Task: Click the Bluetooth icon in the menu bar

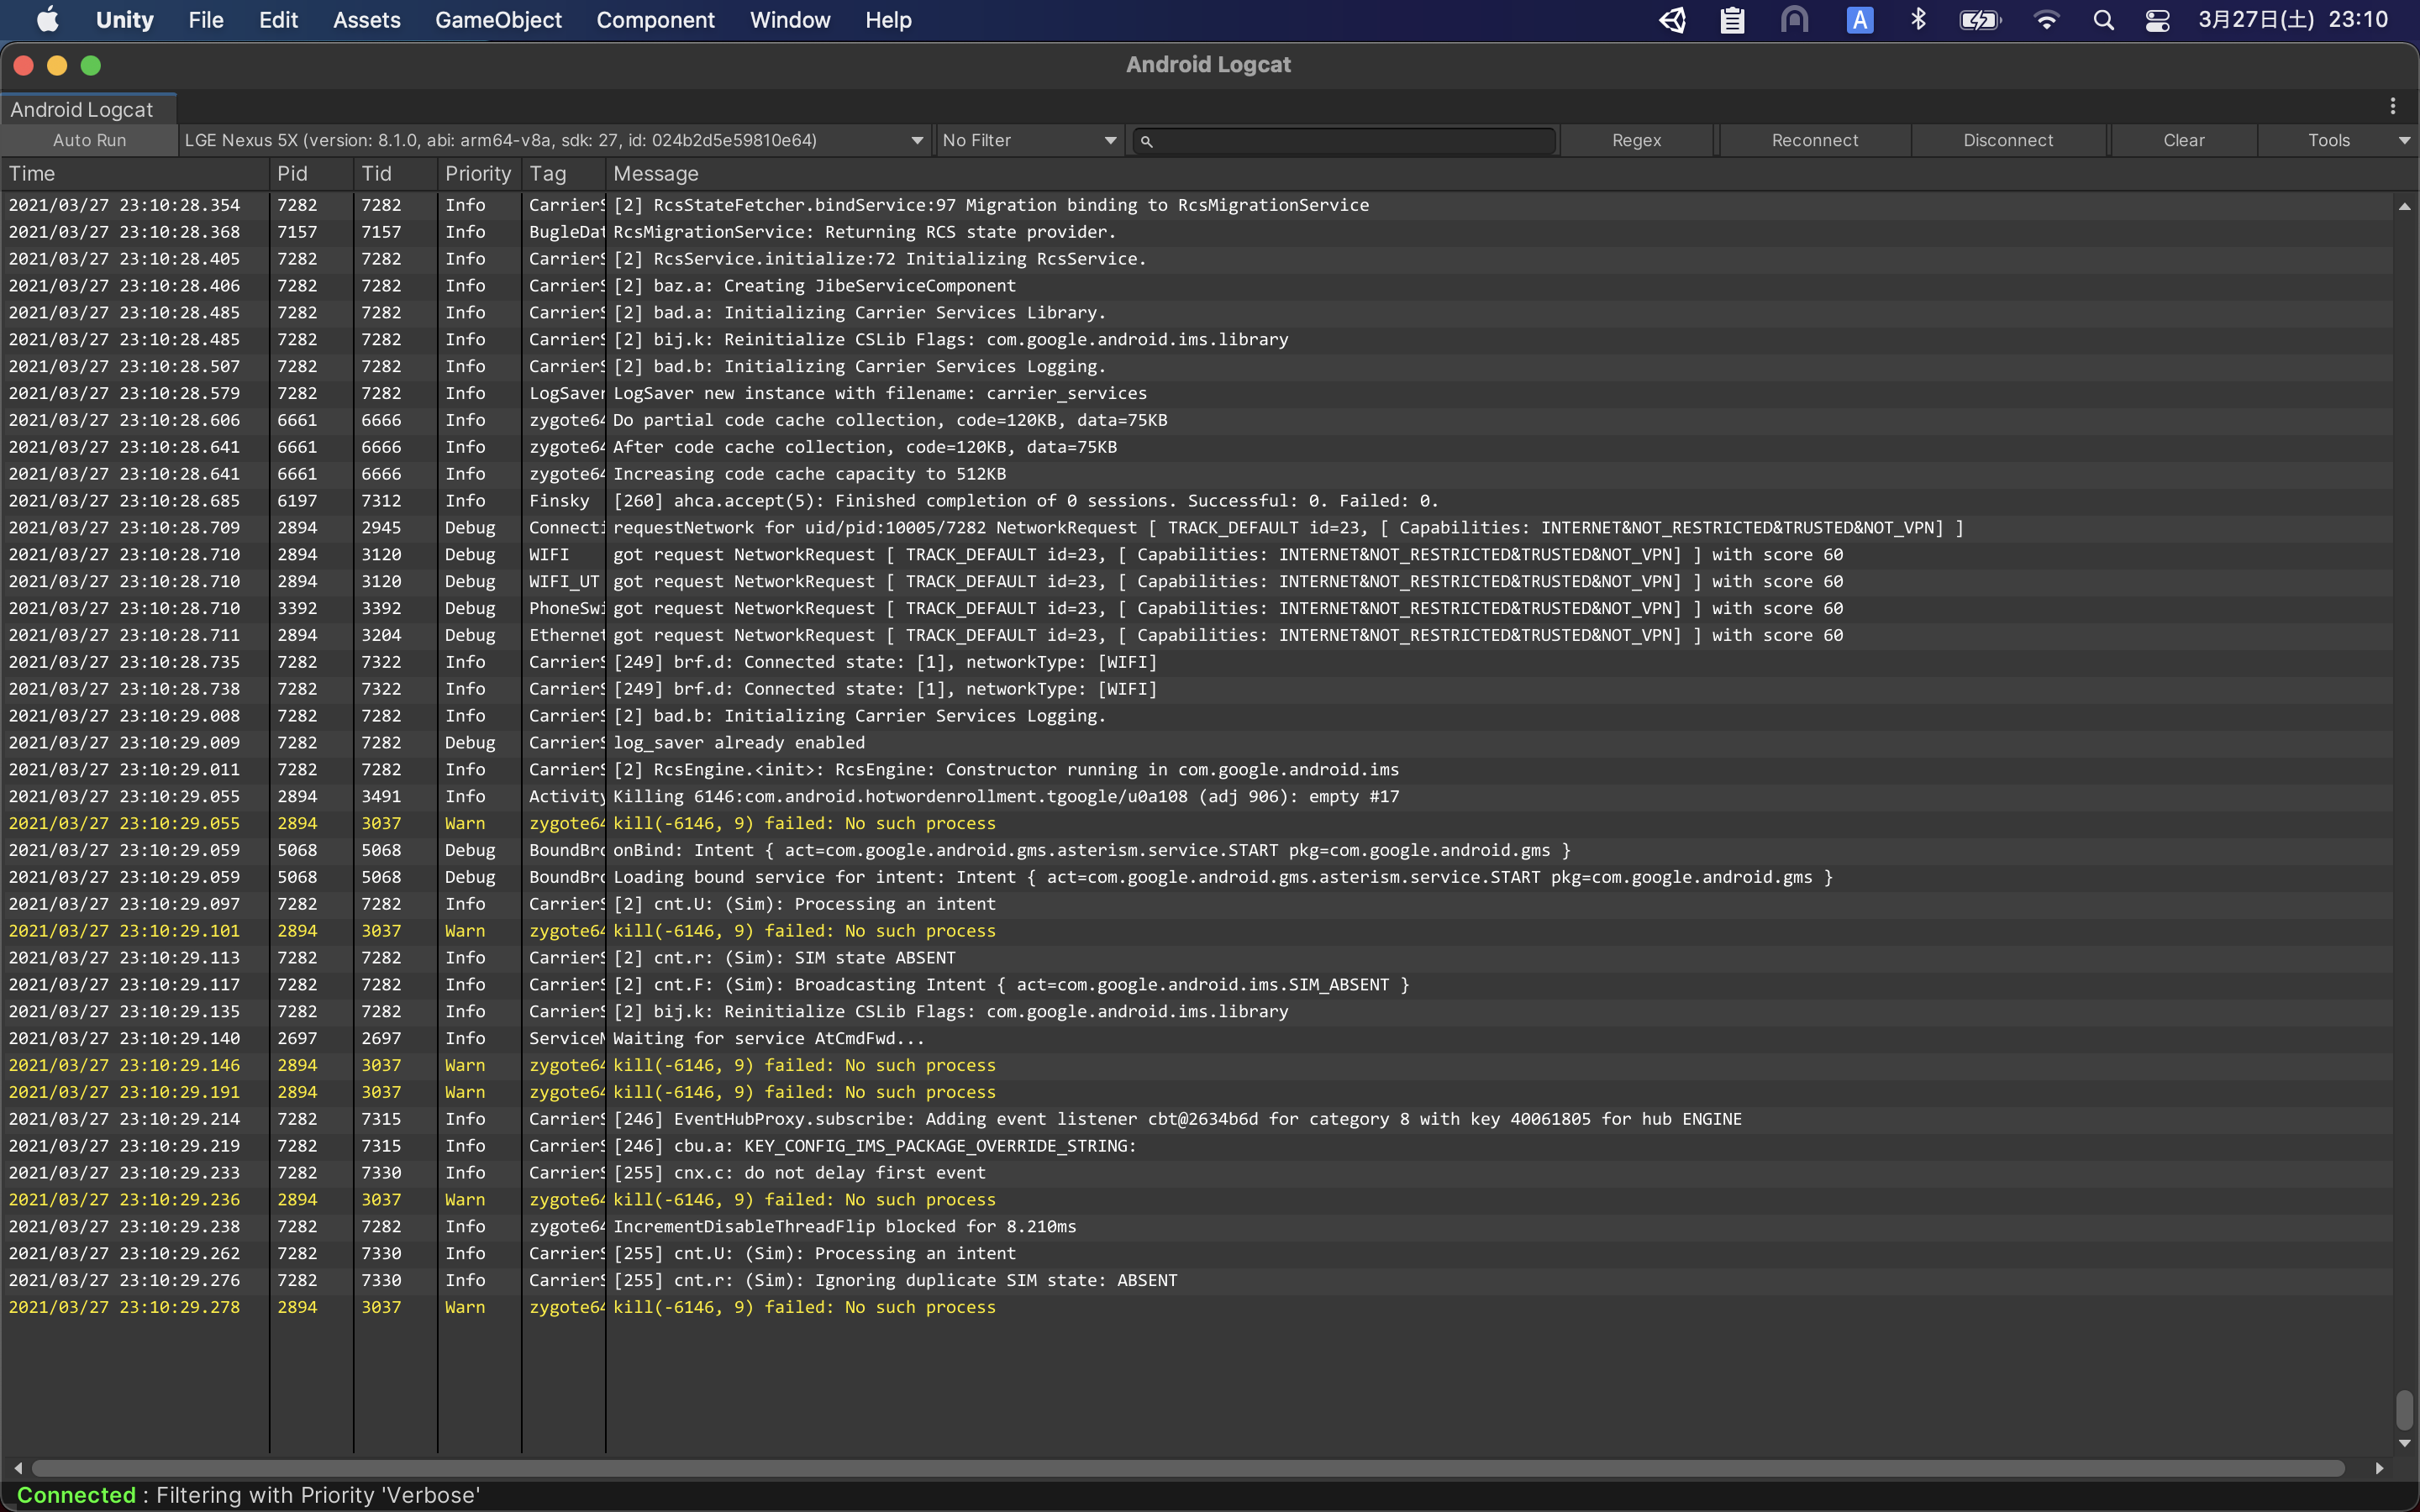Action: point(1917,19)
